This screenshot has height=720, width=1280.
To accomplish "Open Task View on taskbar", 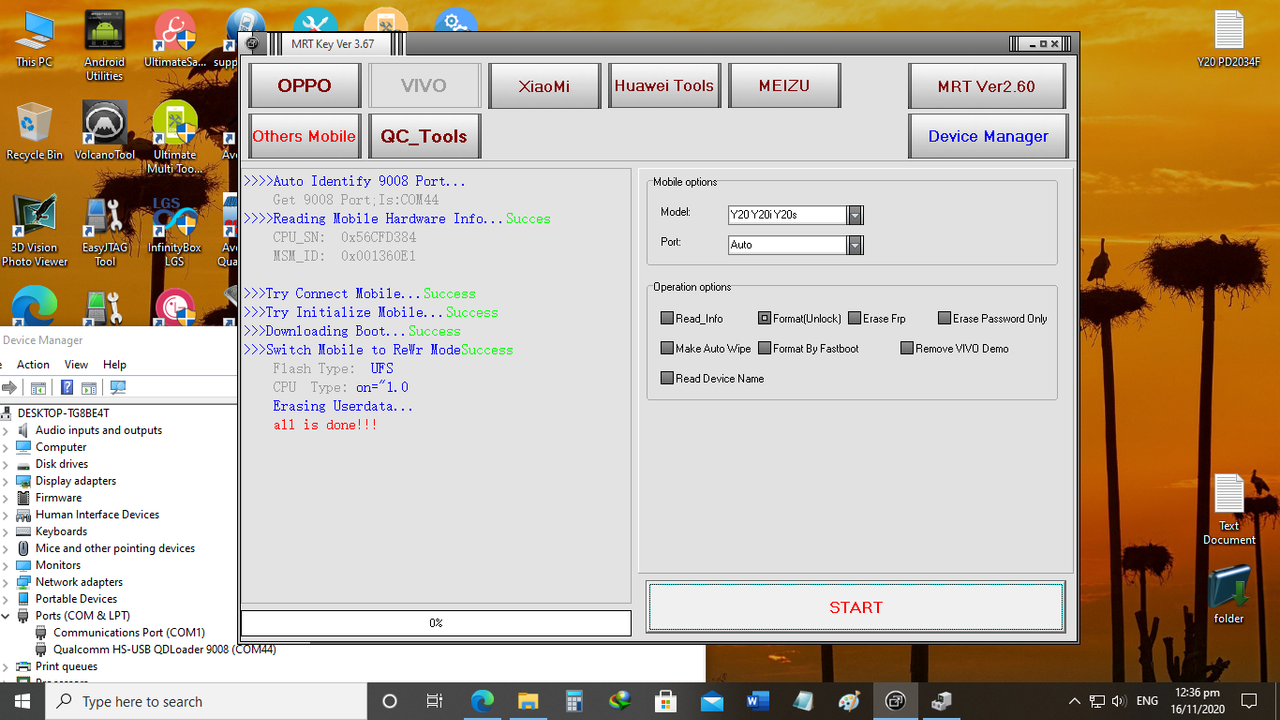I will tap(434, 701).
